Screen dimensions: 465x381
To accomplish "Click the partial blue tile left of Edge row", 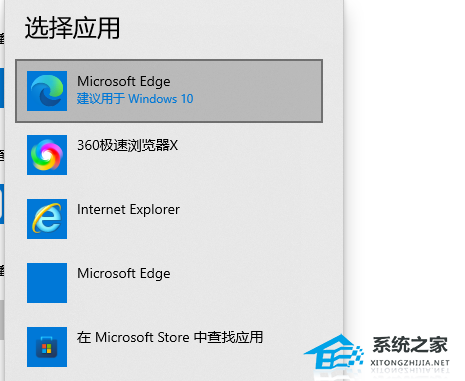I will coord(2,88).
